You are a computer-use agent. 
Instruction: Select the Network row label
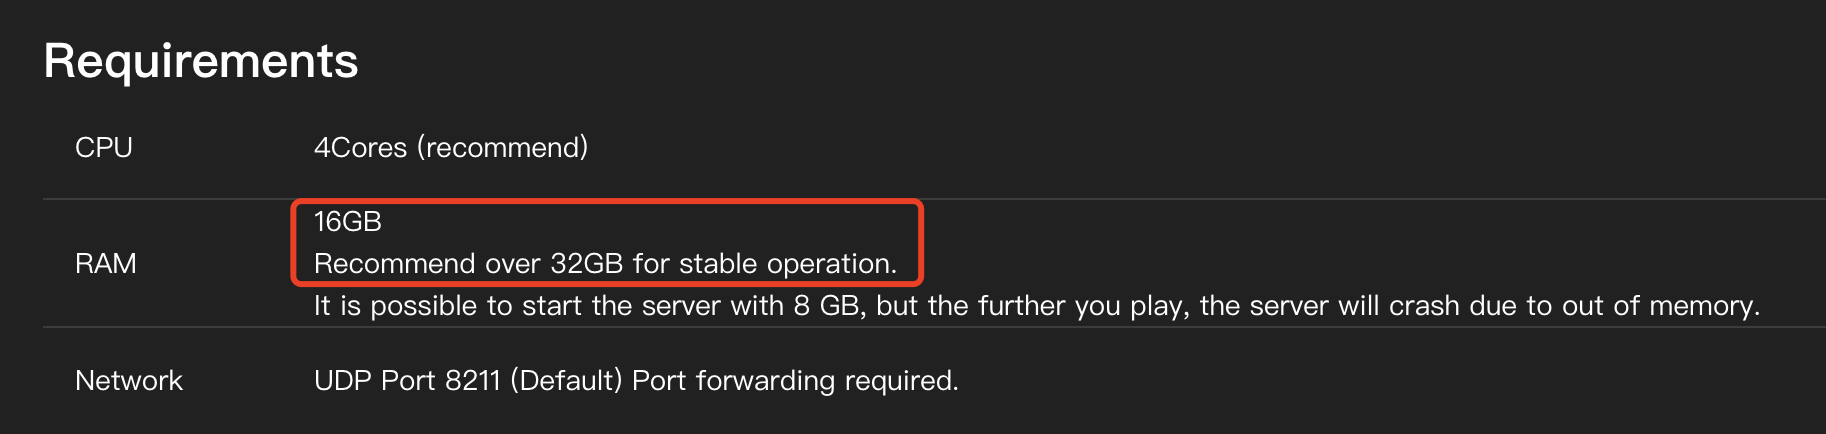(129, 381)
